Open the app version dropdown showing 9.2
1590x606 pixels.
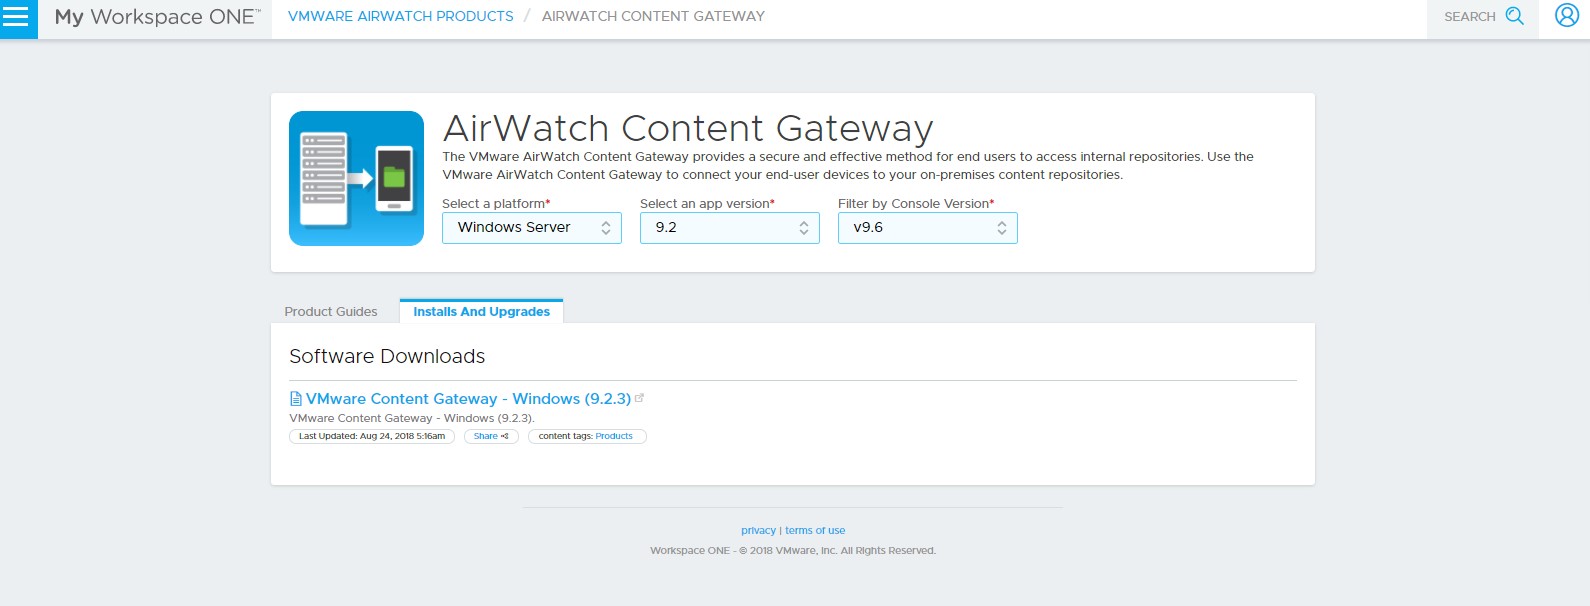tap(729, 228)
